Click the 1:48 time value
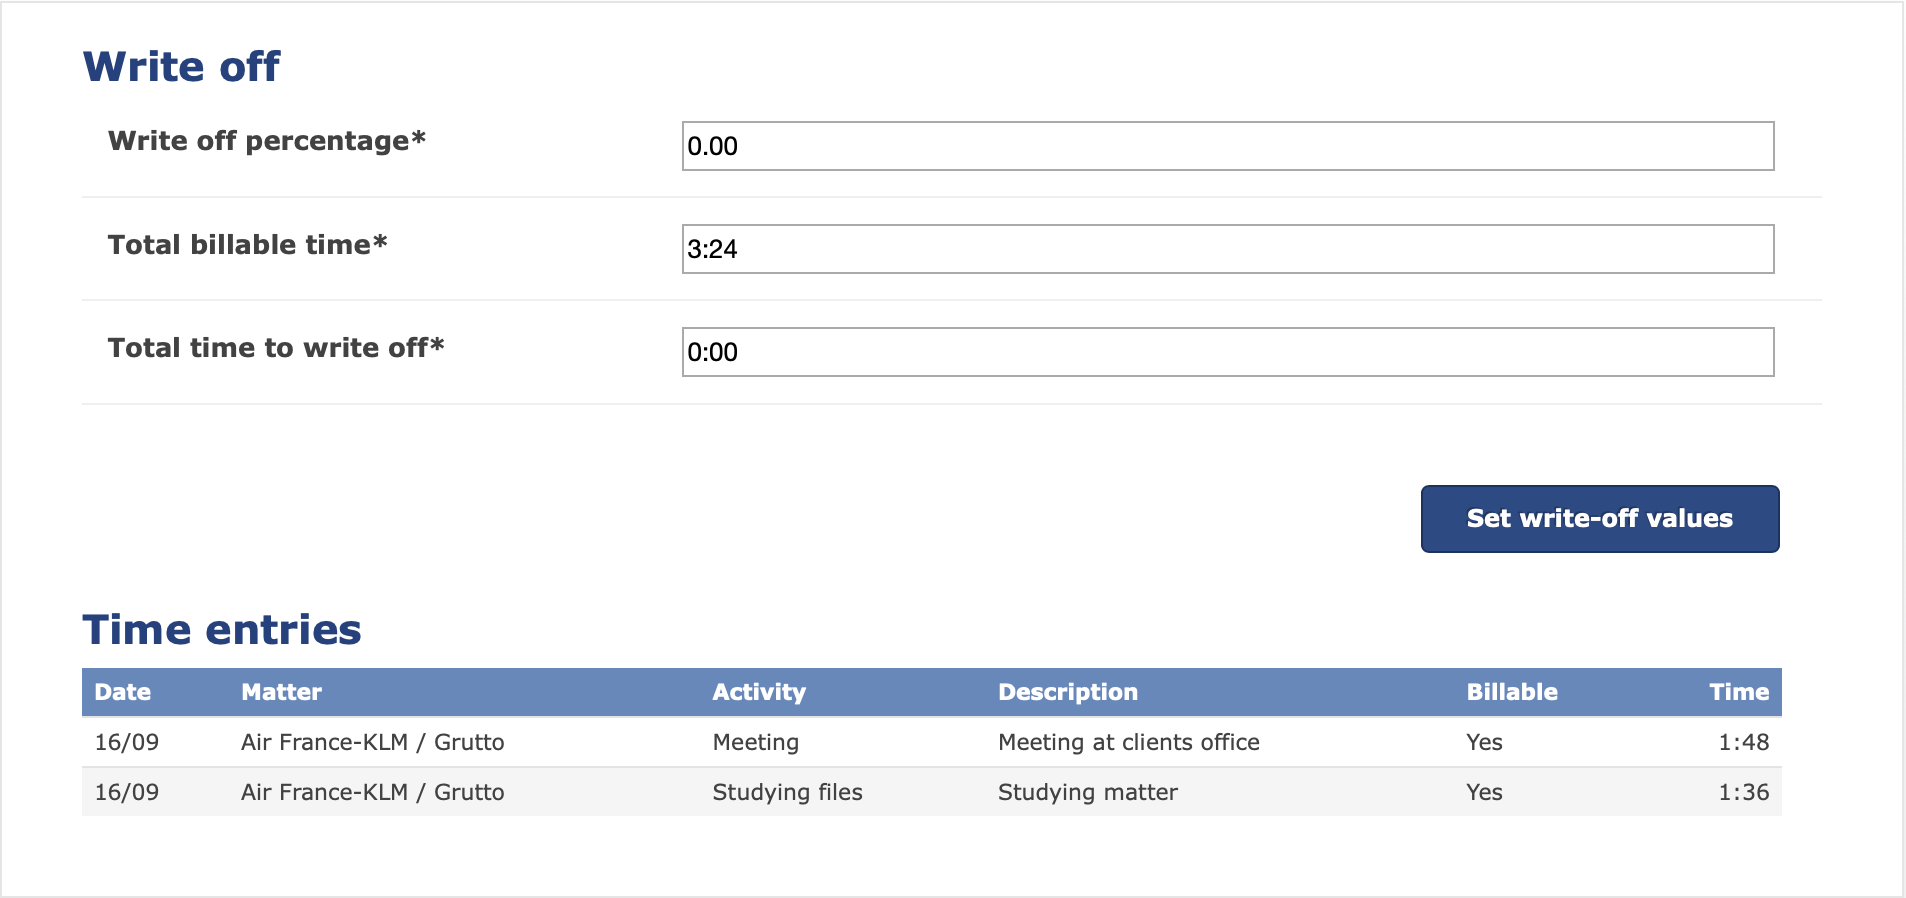The width and height of the screenshot is (1906, 898). 1744,742
